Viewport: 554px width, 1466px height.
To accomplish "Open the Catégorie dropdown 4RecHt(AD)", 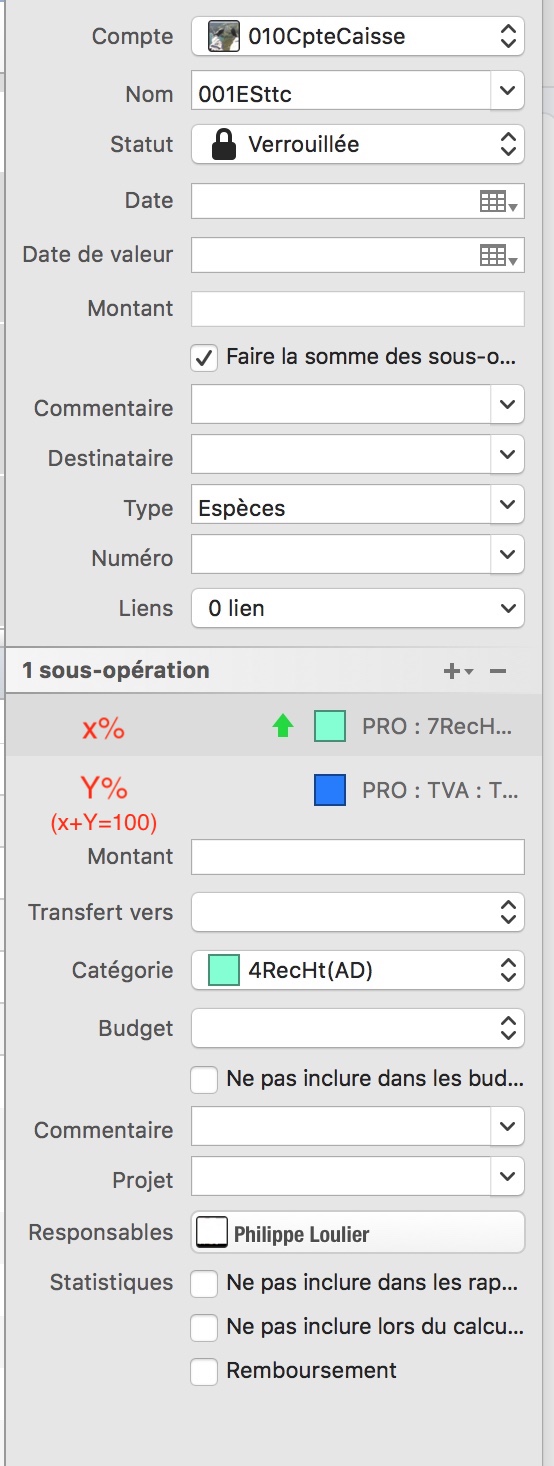I will (x=358, y=969).
